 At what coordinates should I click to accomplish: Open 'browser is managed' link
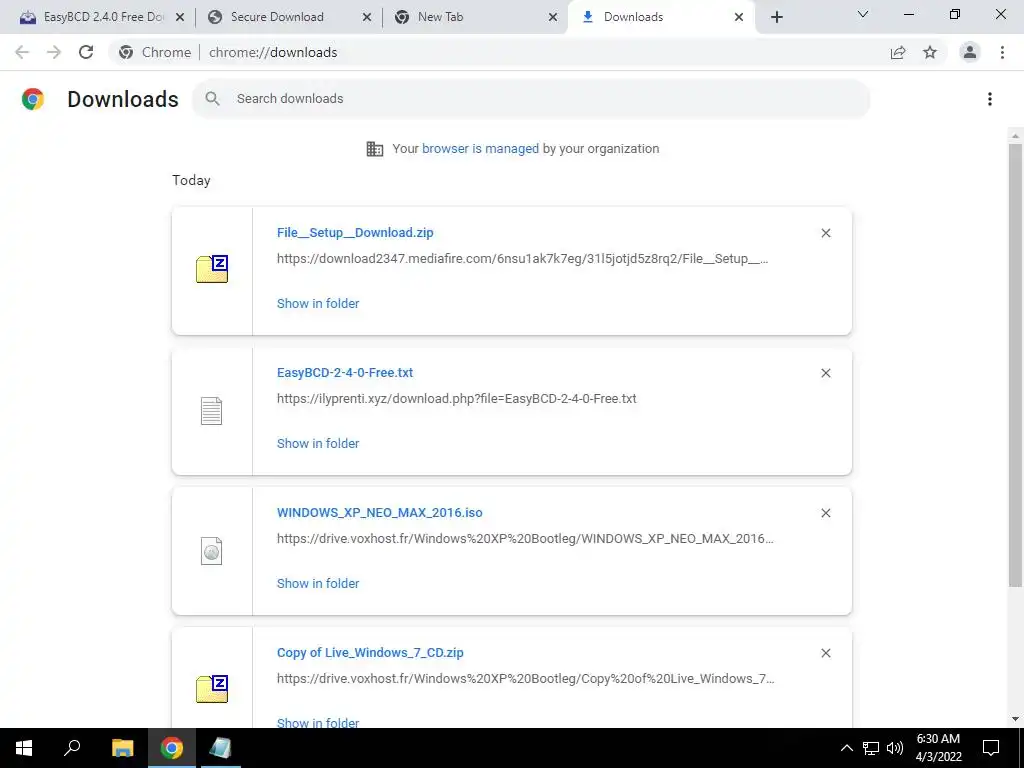click(481, 149)
